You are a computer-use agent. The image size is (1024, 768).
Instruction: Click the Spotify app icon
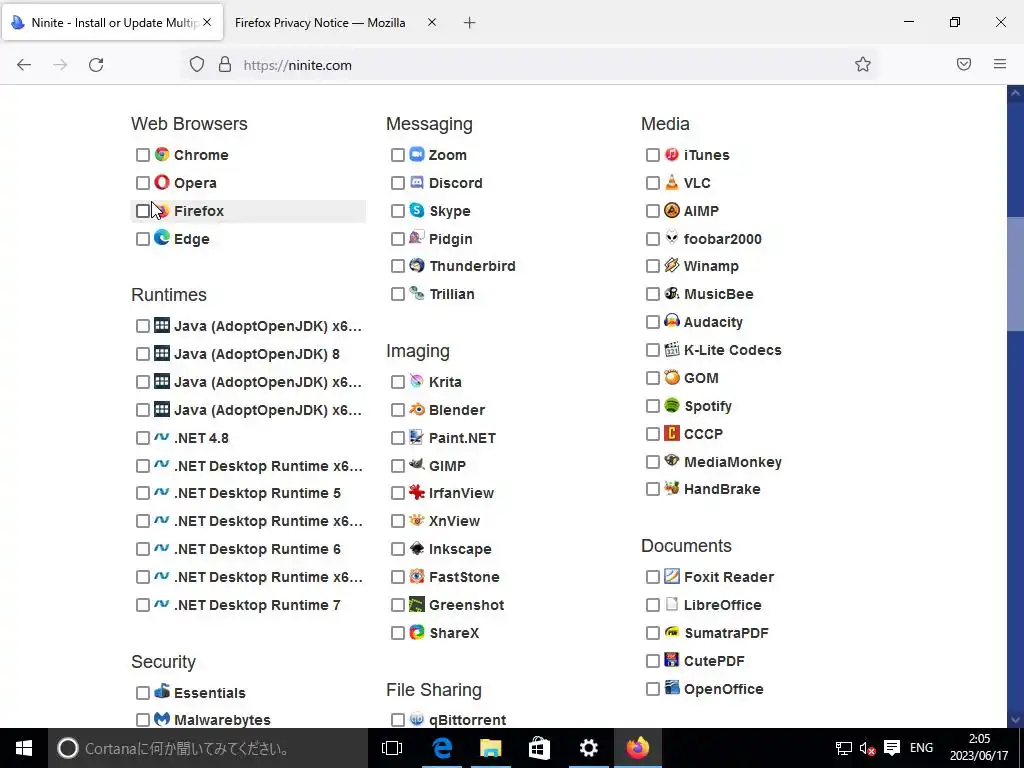click(x=672, y=406)
